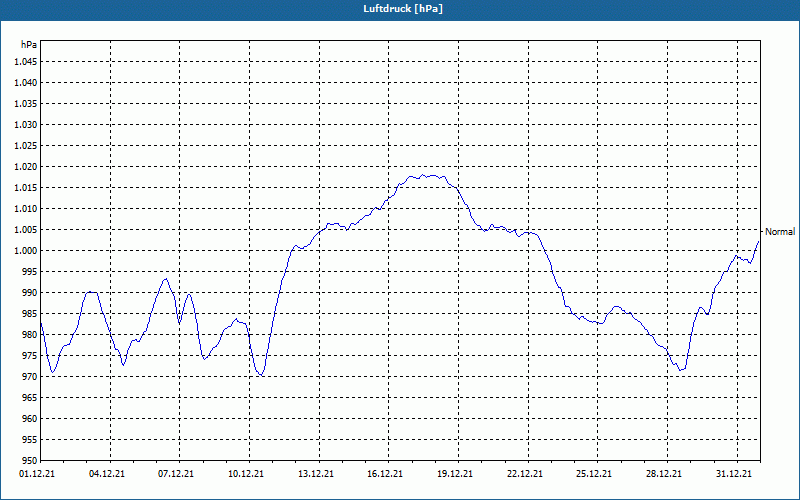Screen dimensions: 800x500
Task: Select the 1.025 y-axis value
Action: 26,145
